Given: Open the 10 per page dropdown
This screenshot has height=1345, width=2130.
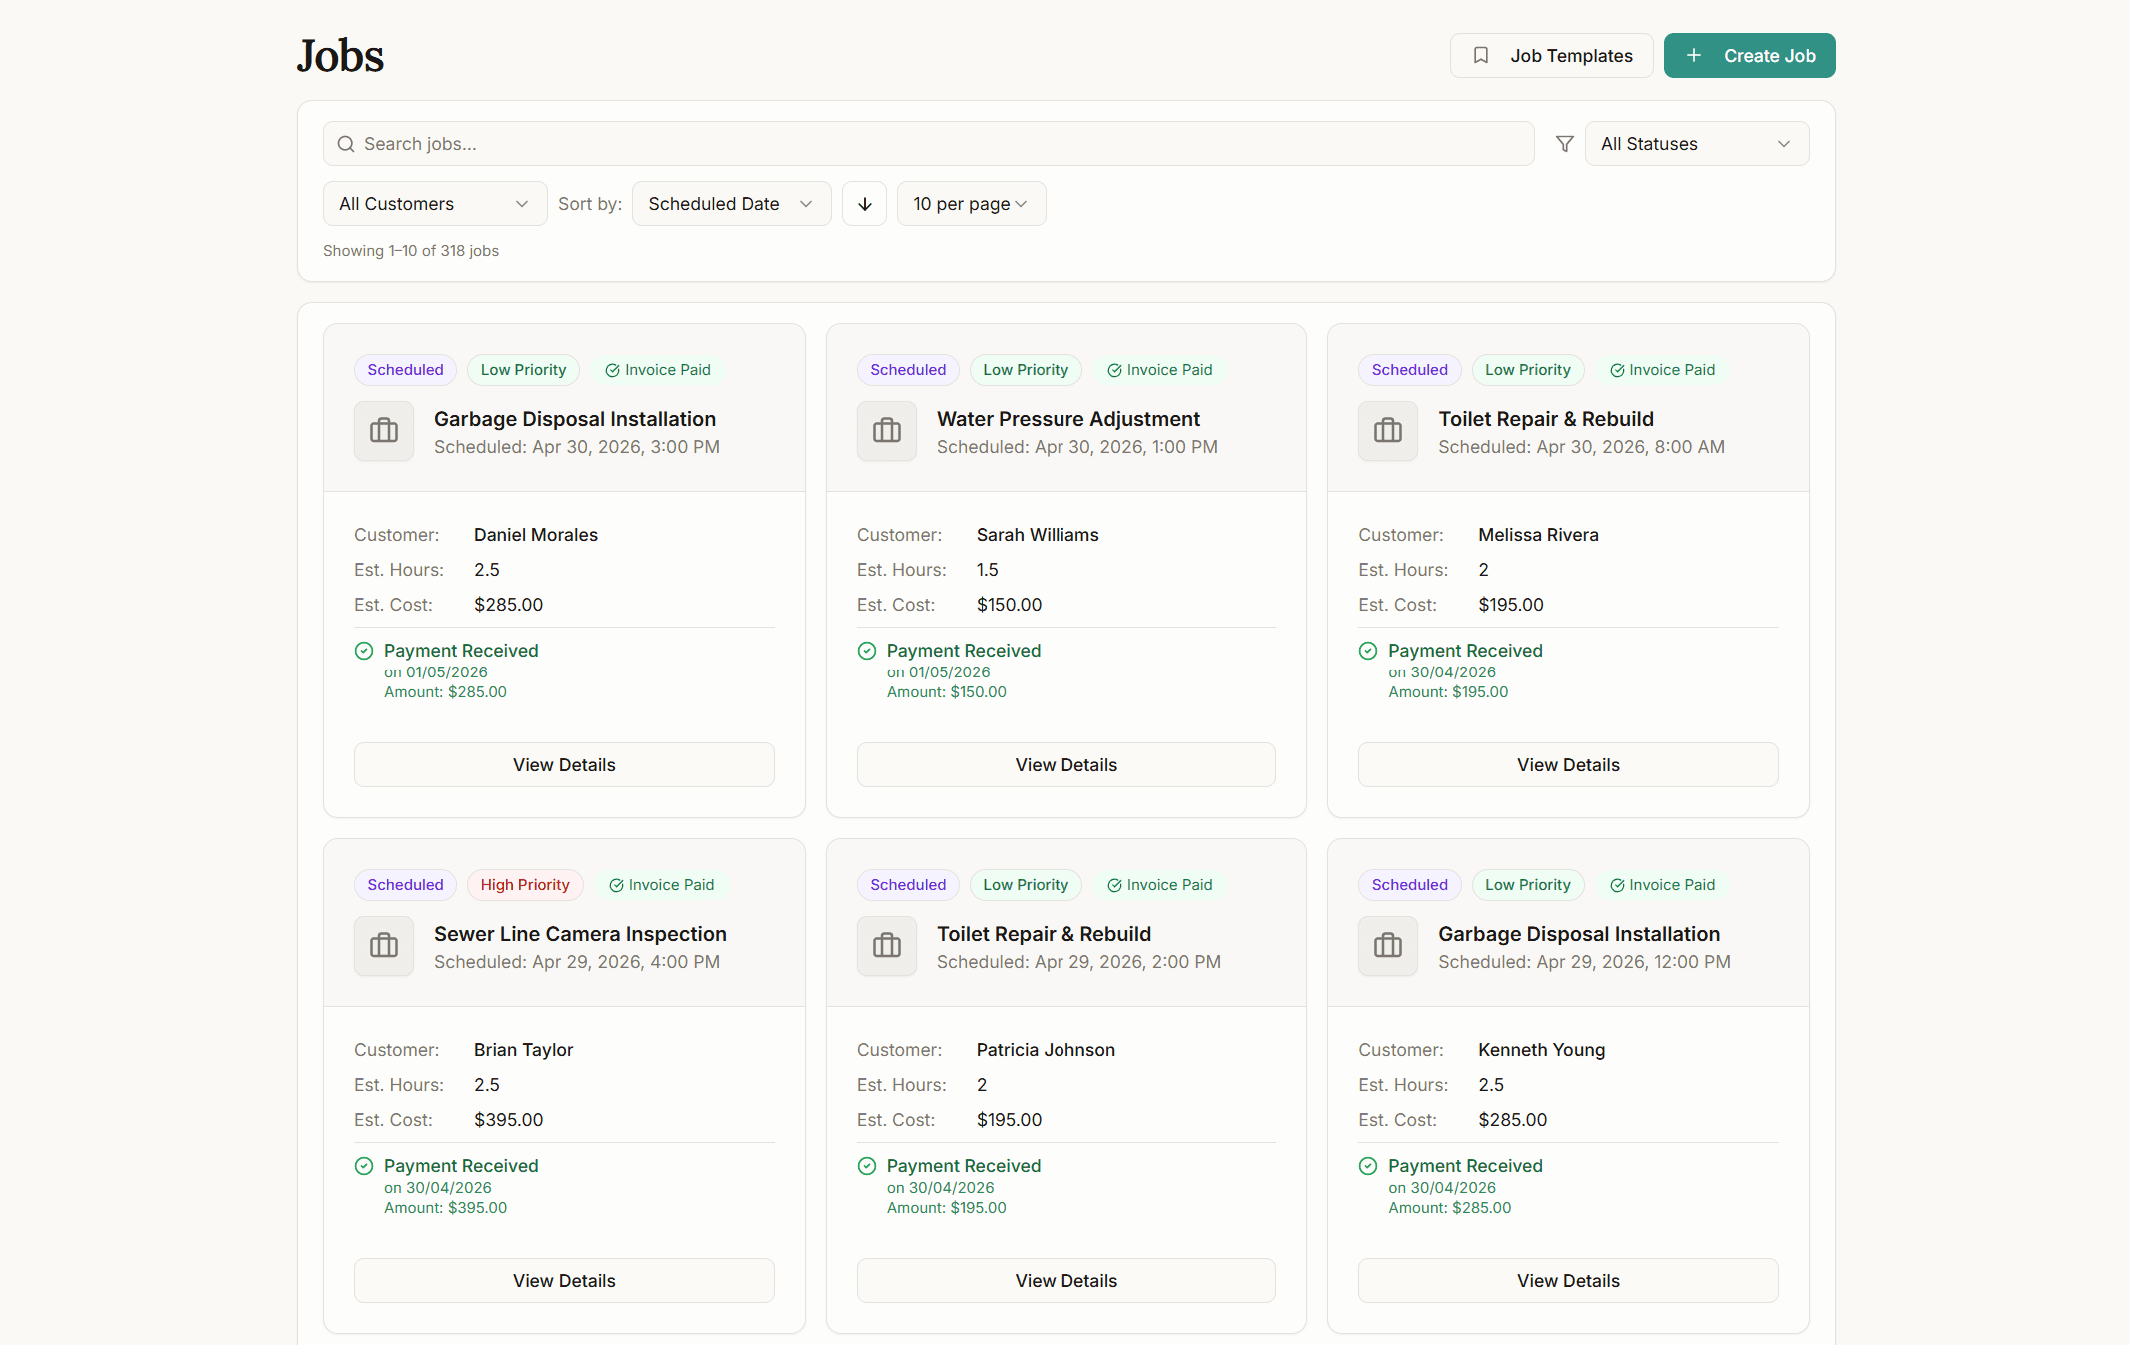Looking at the screenshot, I should coord(972,204).
